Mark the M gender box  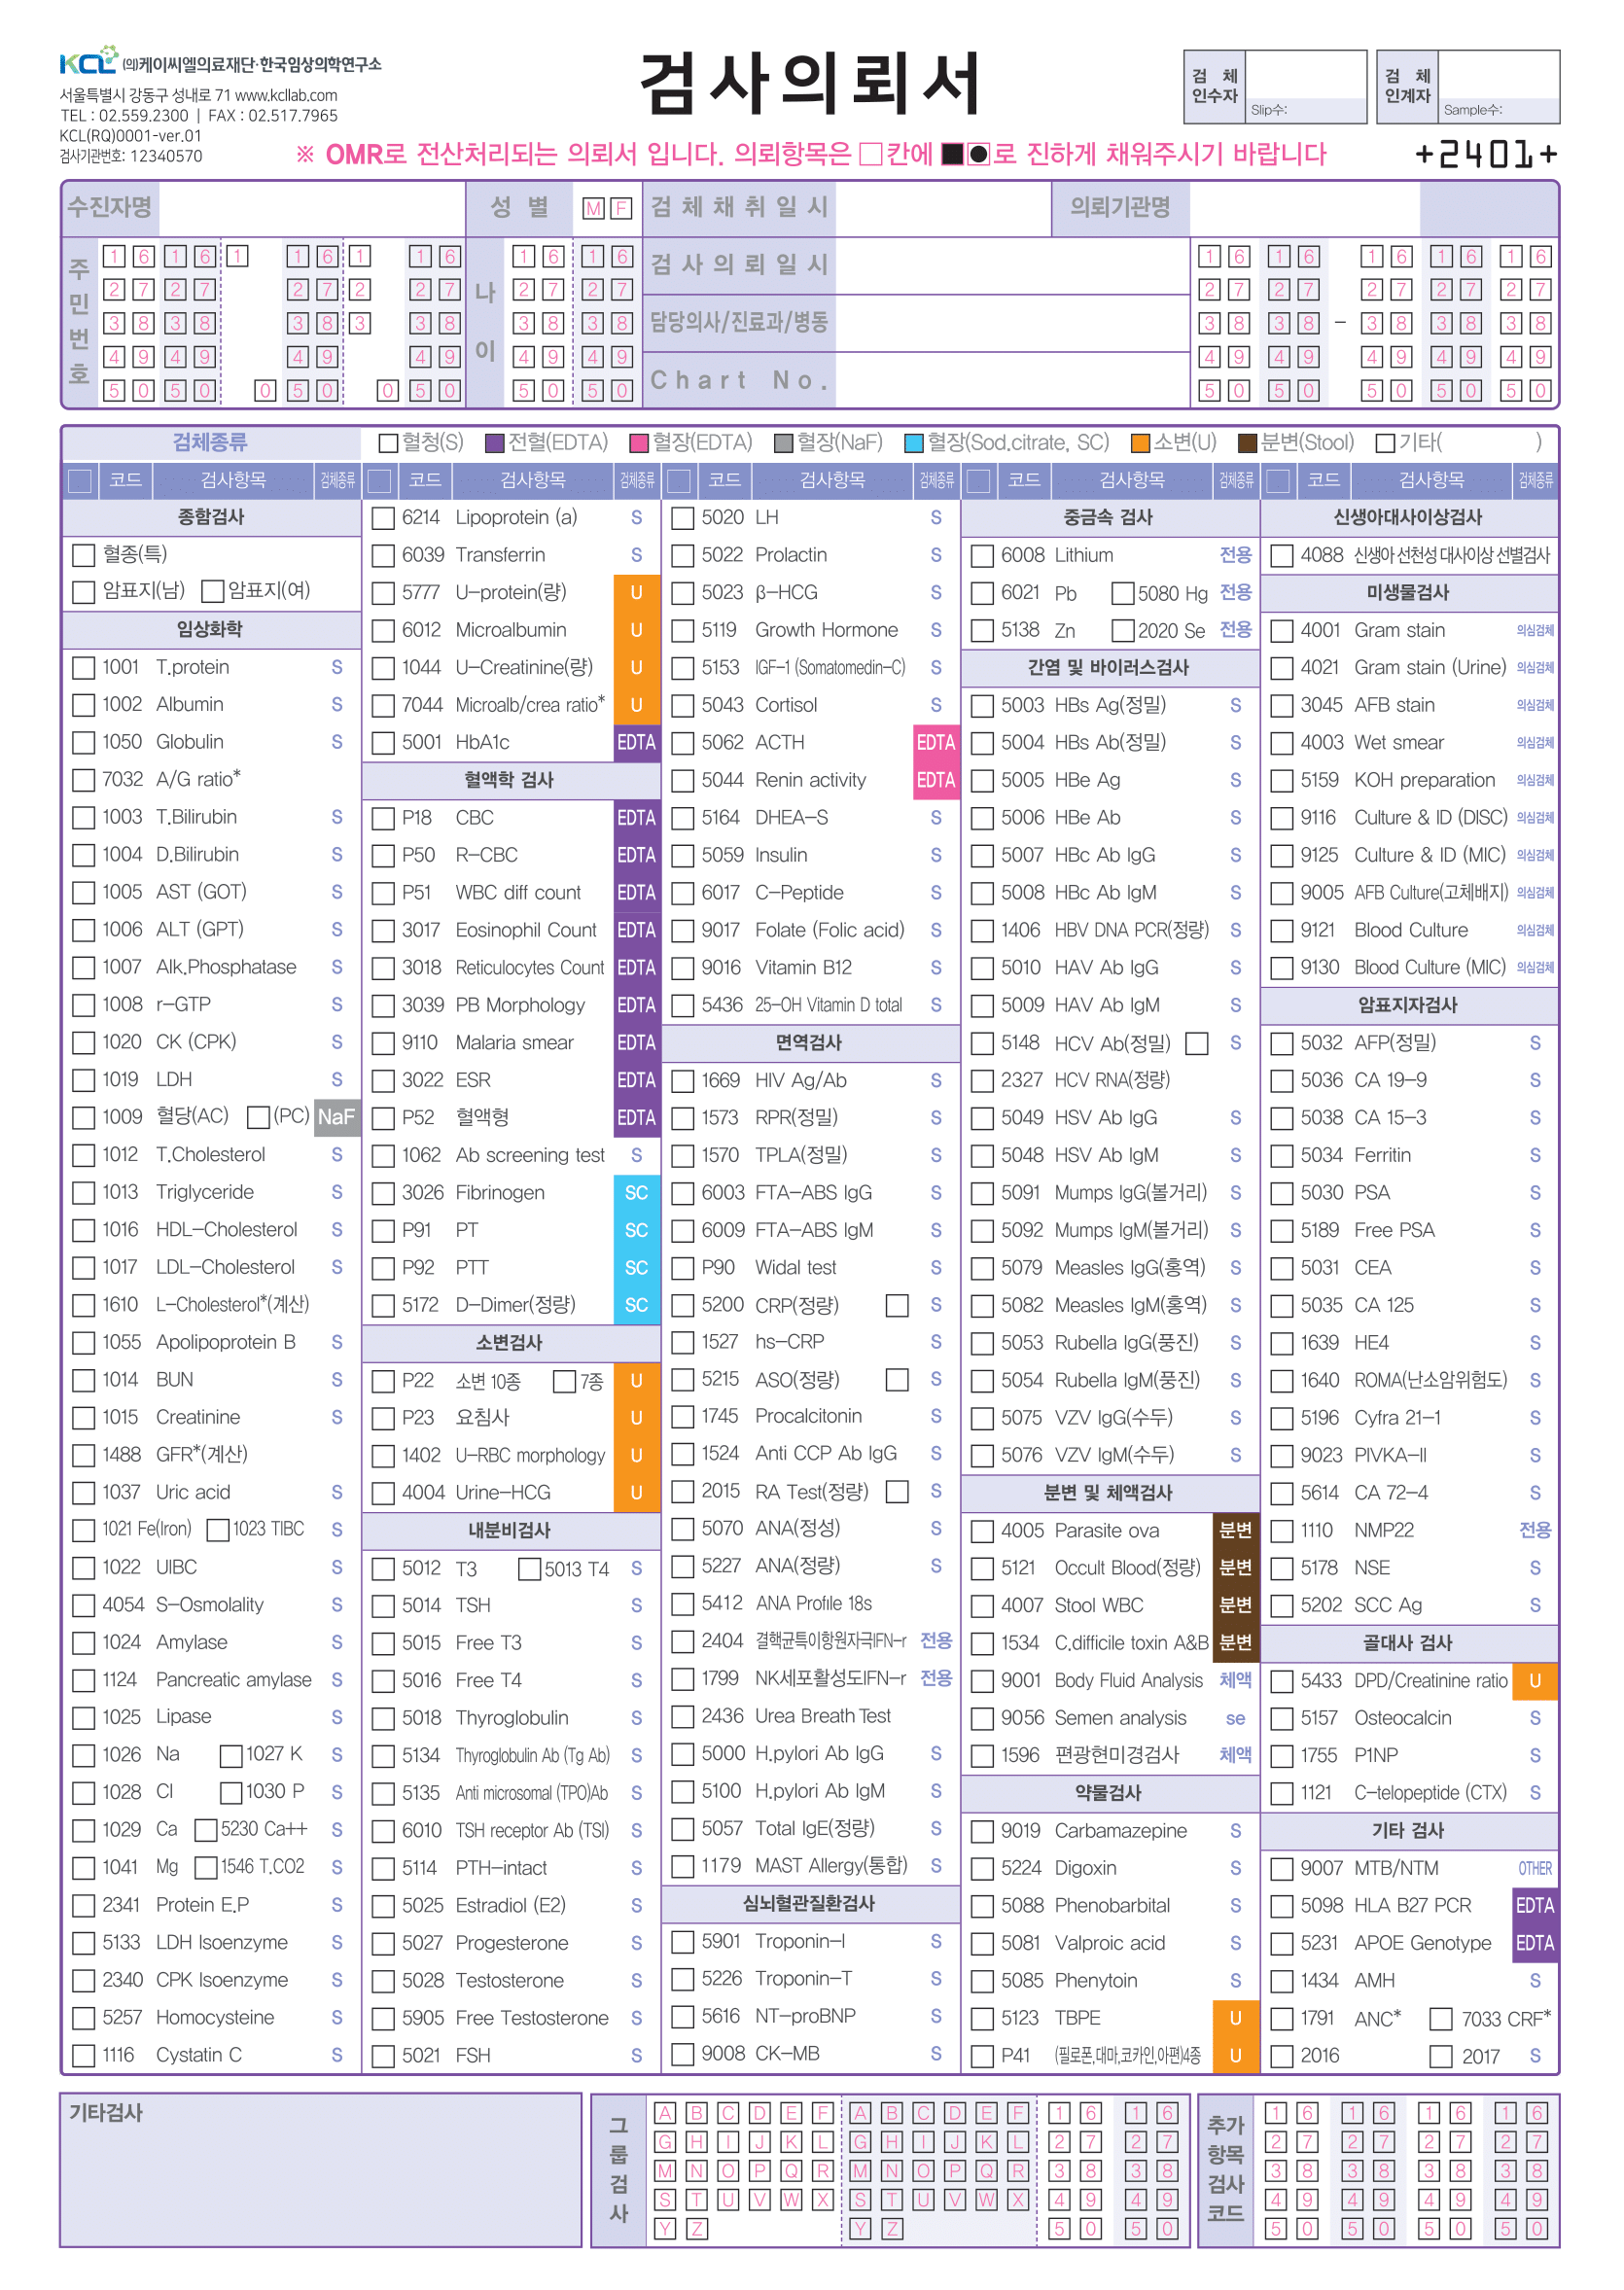point(594,208)
